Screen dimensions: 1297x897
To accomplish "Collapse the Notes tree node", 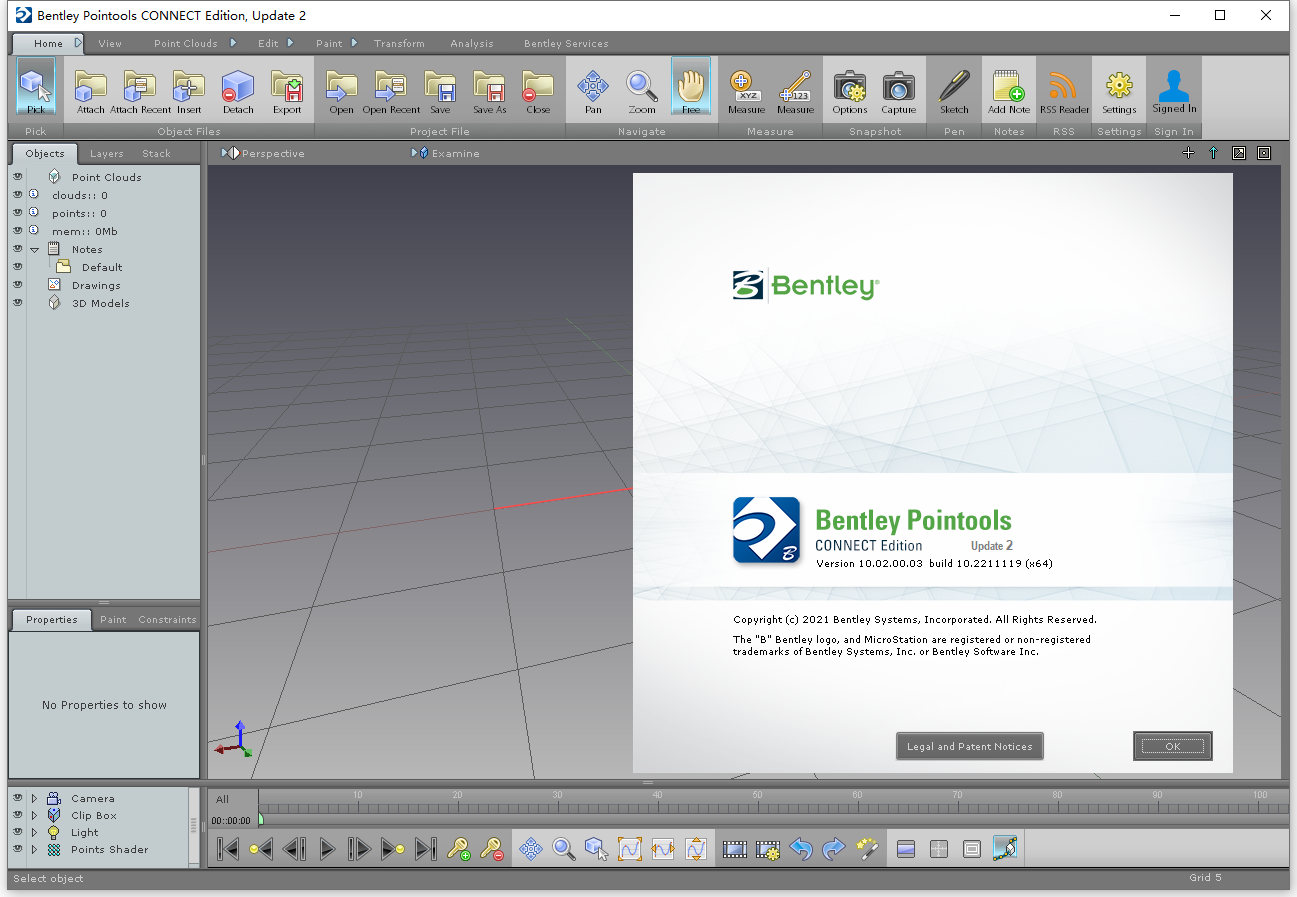I will pos(34,249).
